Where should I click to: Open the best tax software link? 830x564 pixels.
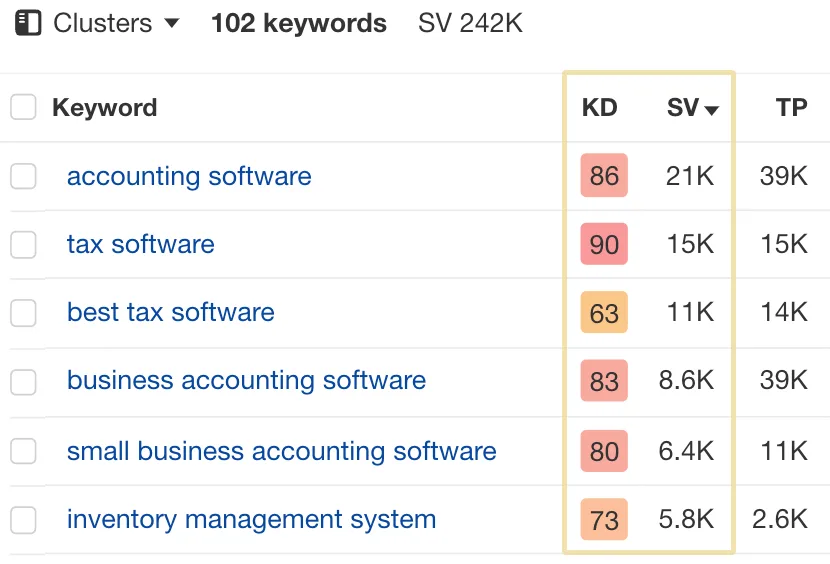[x=170, y=312]
